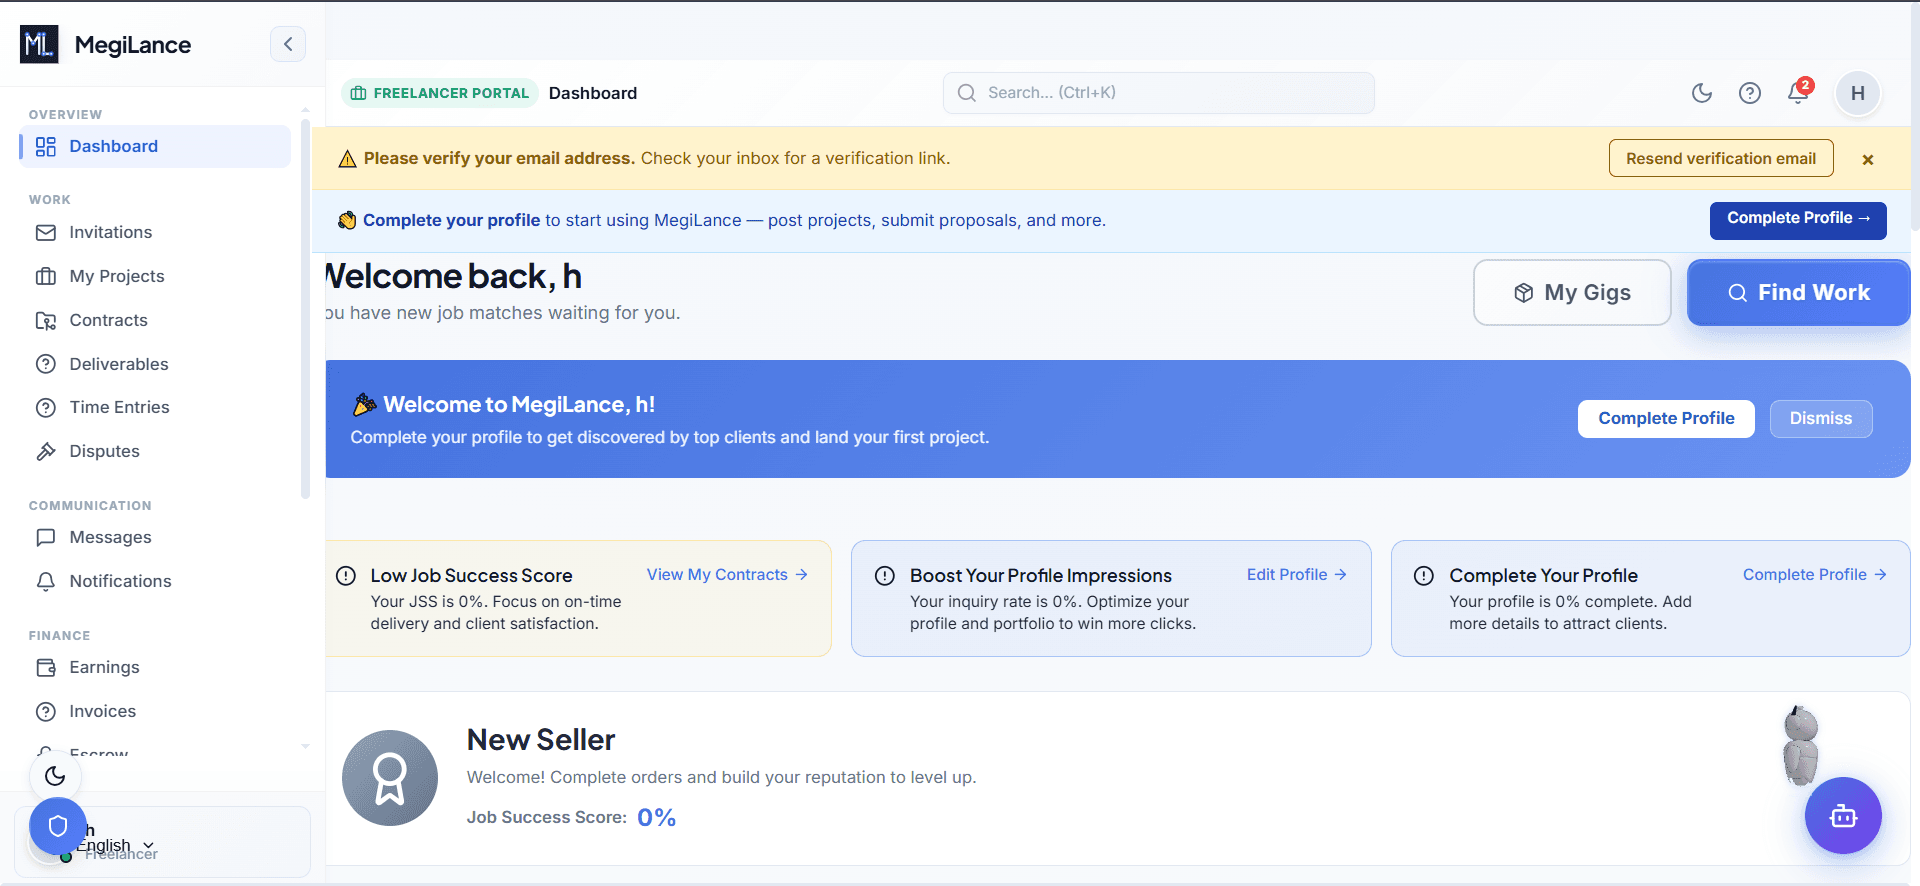Click the white Complete Profile button in welcome banner
Image resolution: width=1920 pixels, height=886 pixels.
click(x=1666, y=418)
